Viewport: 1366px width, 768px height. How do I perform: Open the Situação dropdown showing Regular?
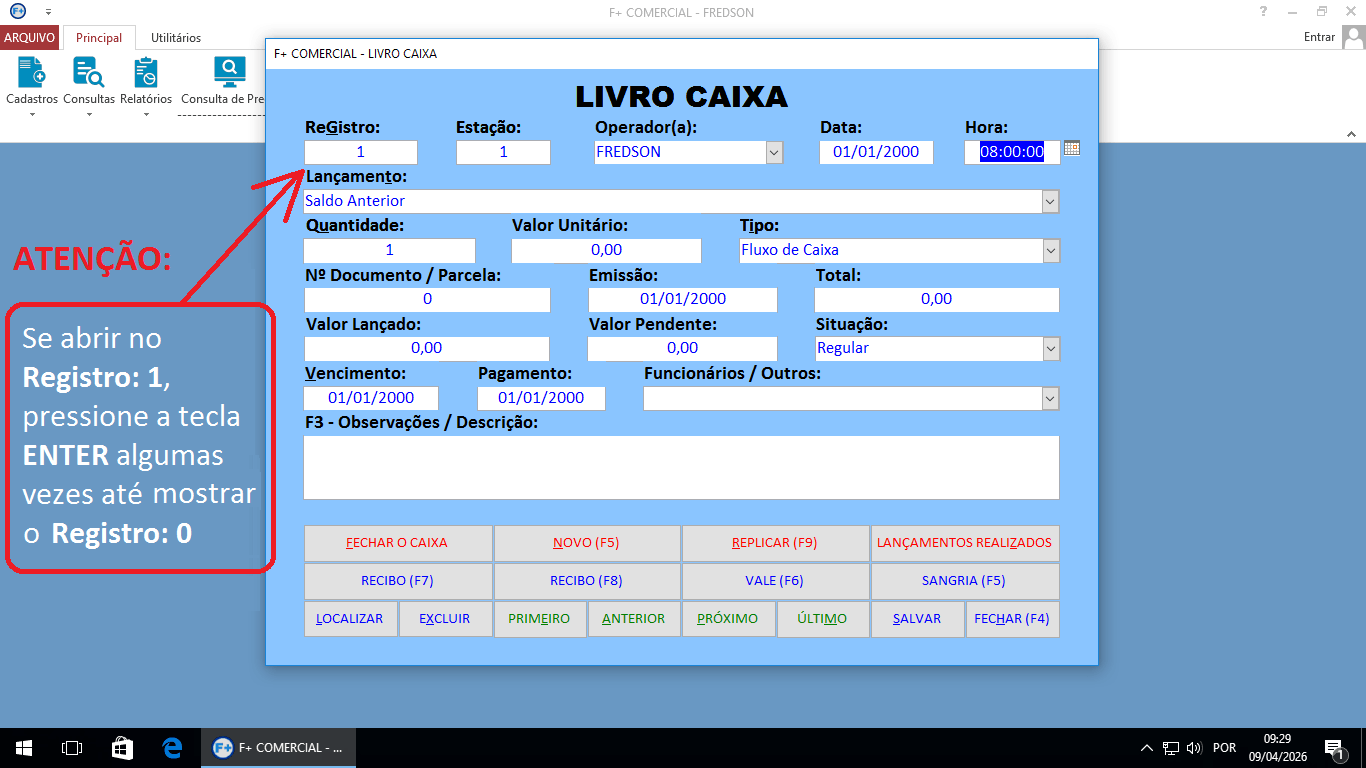coord(1049,348)
